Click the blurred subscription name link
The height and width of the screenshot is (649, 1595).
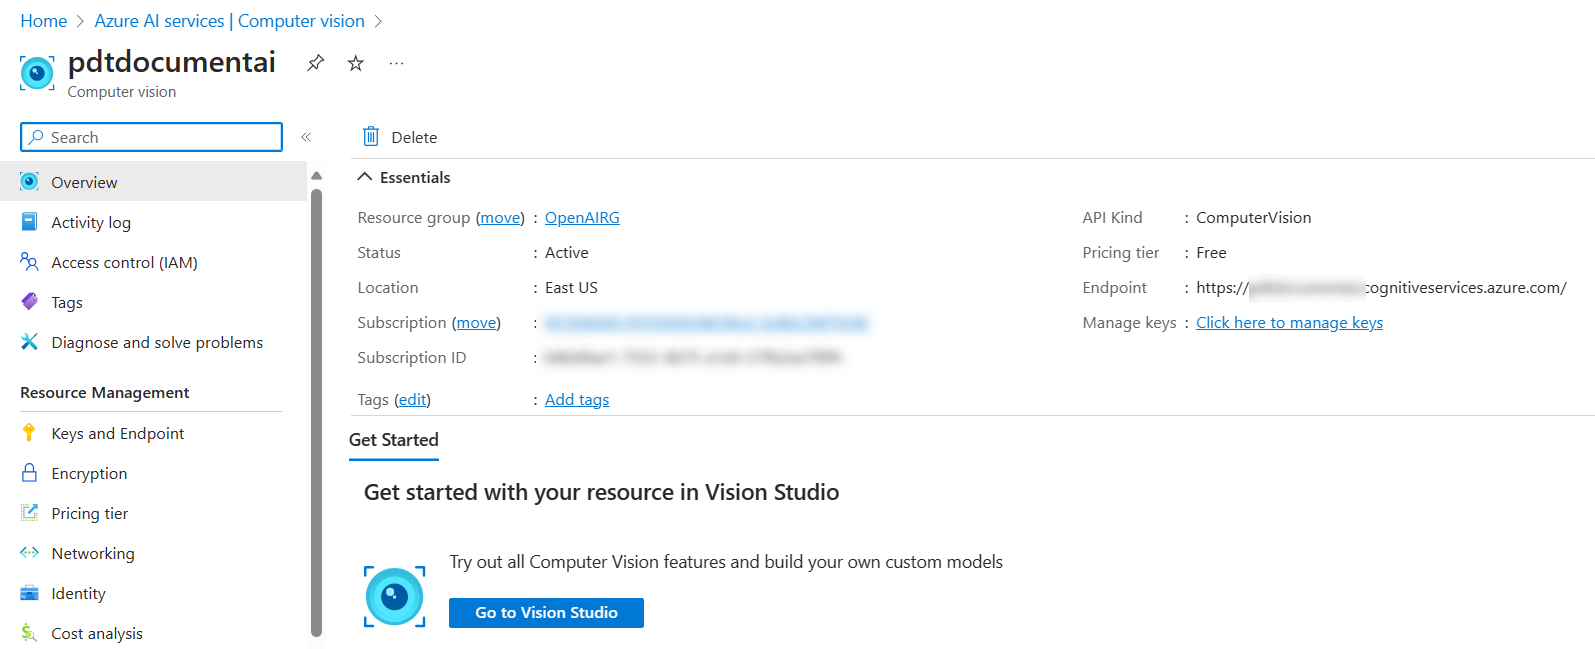706,323
